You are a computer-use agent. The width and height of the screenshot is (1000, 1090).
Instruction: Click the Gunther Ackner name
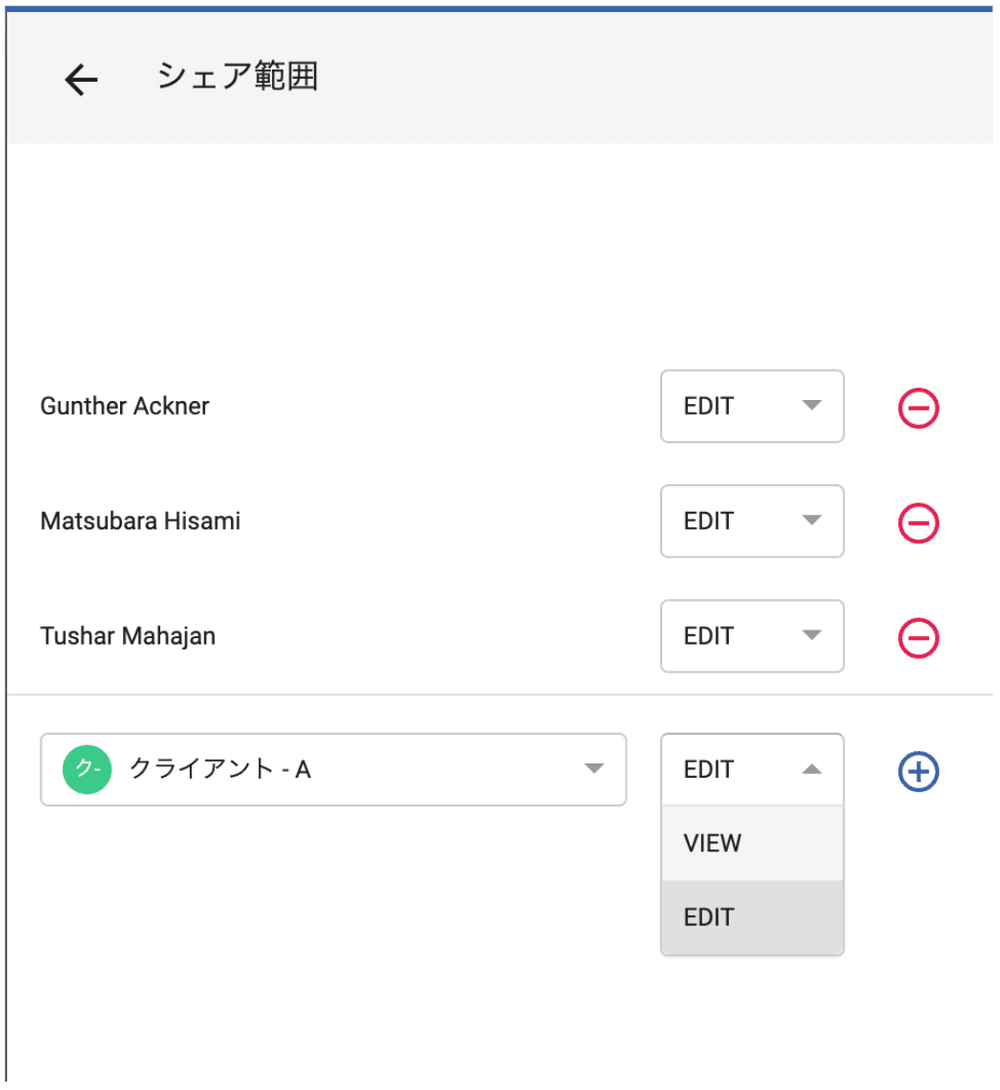pyautogui.click(x=125, y=406)
